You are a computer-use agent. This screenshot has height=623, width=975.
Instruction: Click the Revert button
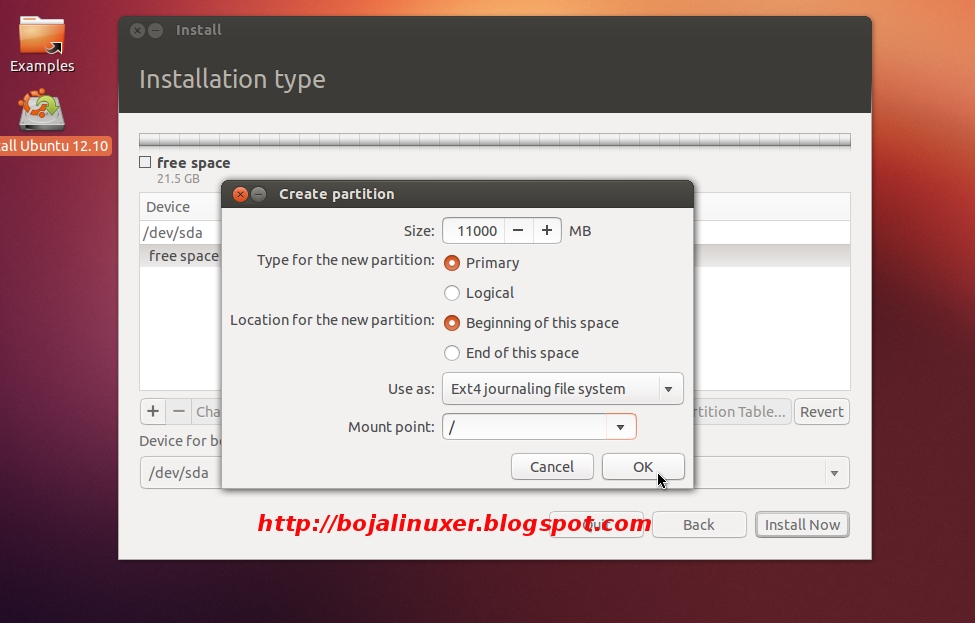[821, 412]
